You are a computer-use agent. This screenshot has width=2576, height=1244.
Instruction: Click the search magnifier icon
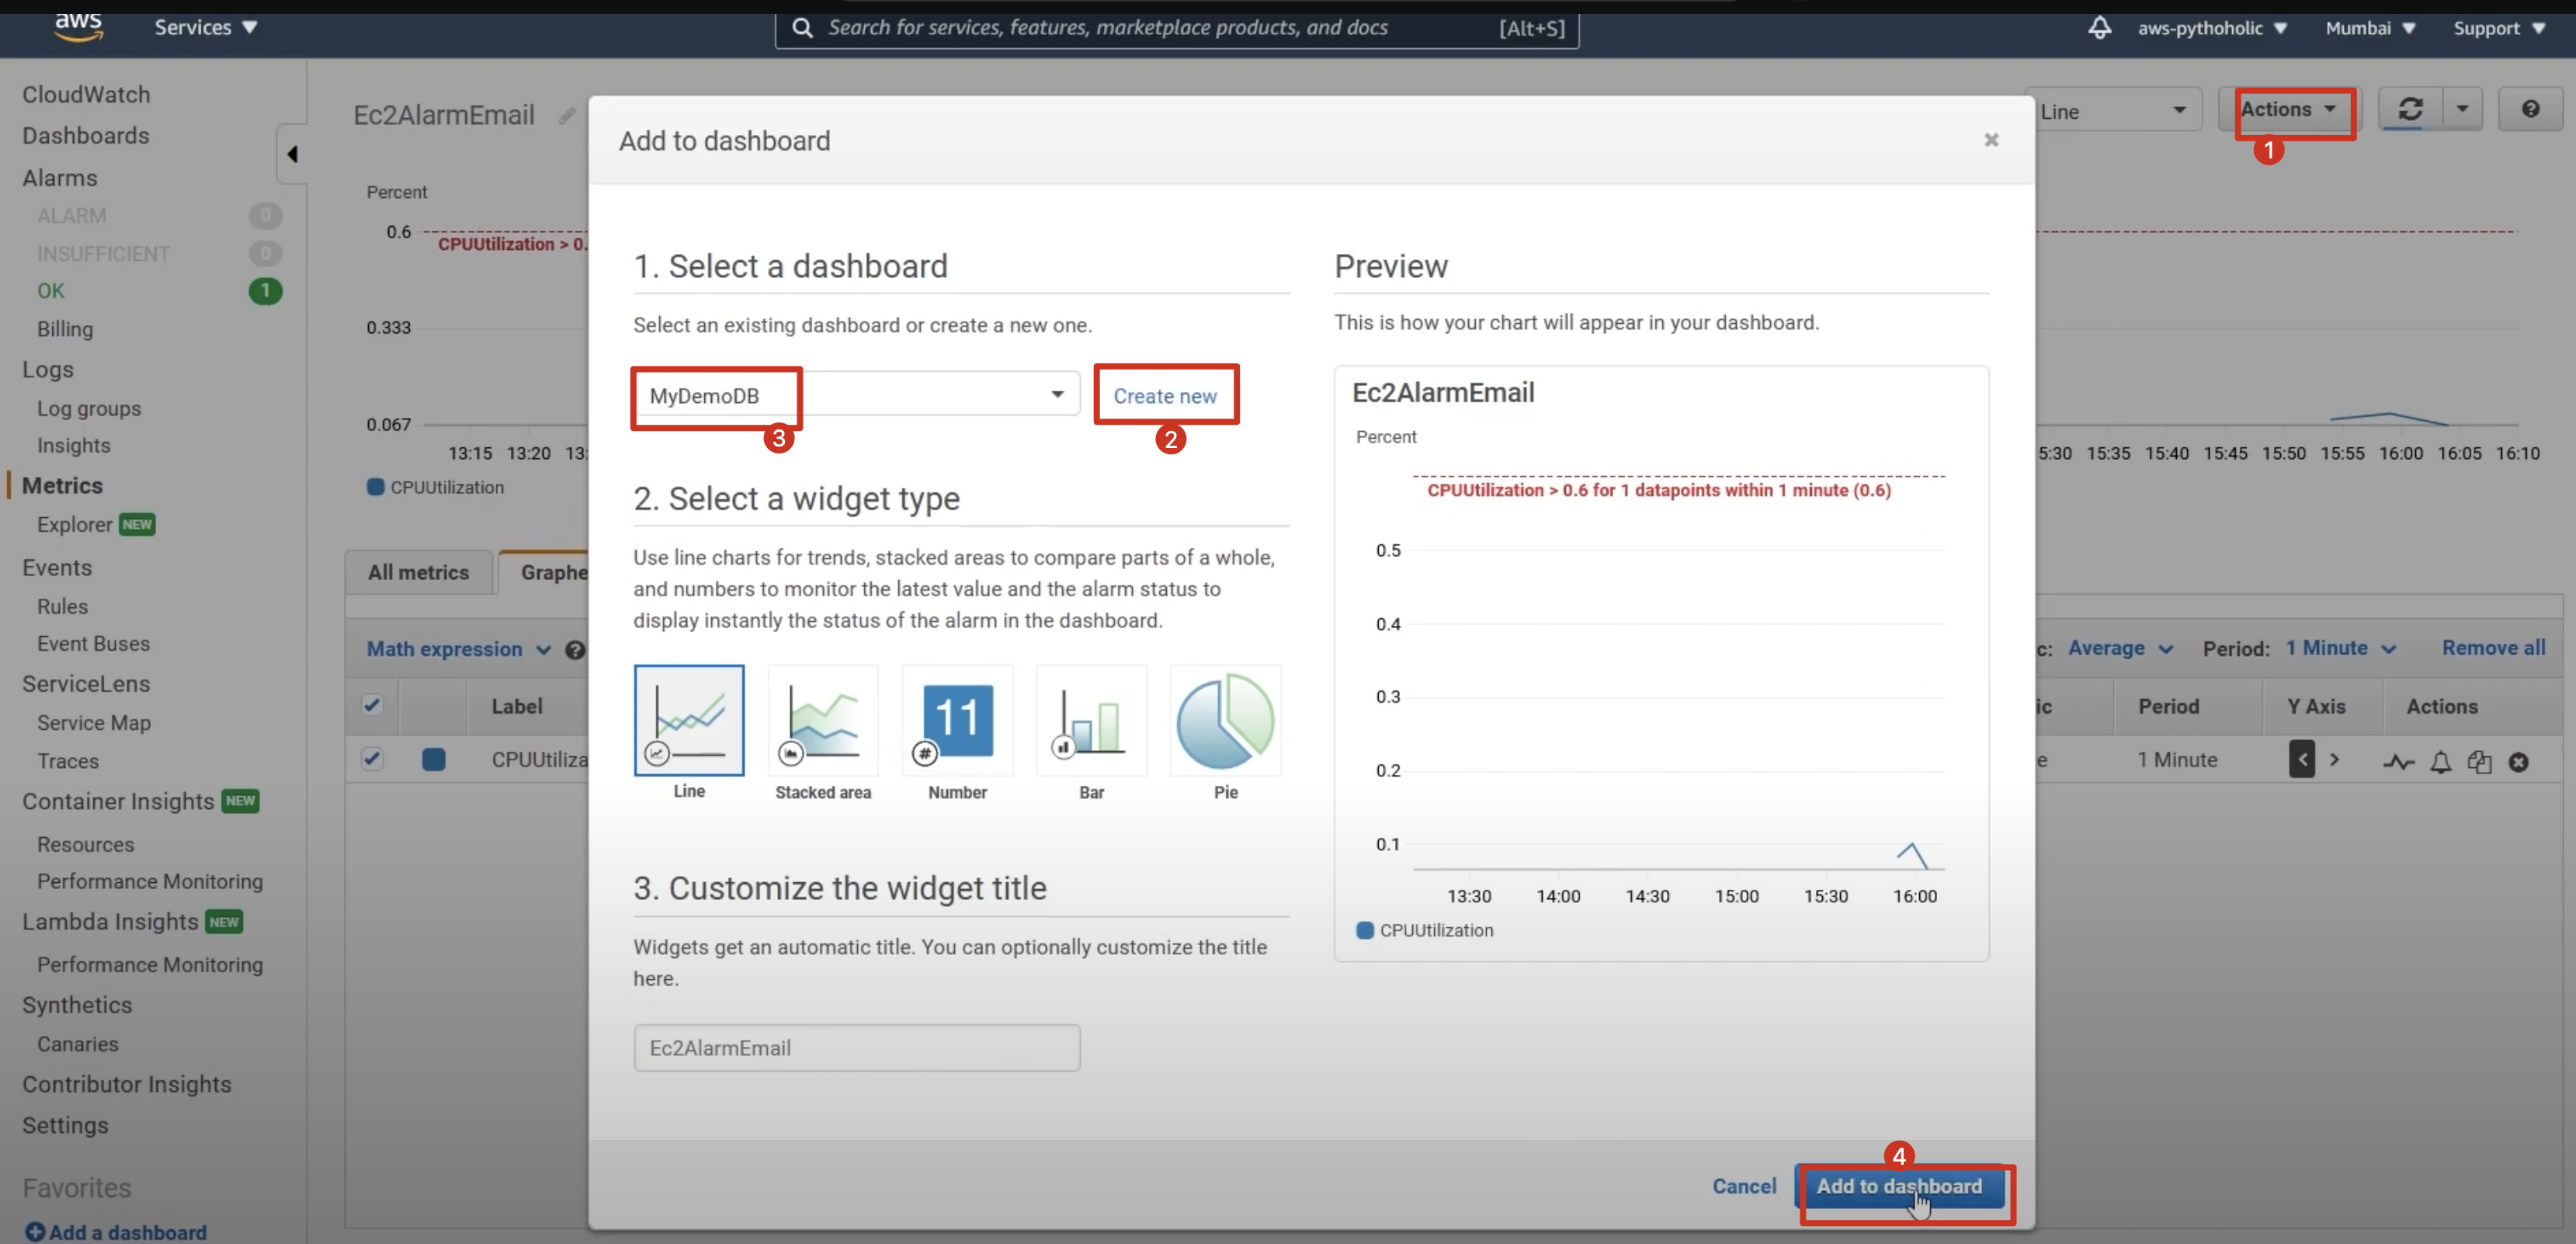802,28
